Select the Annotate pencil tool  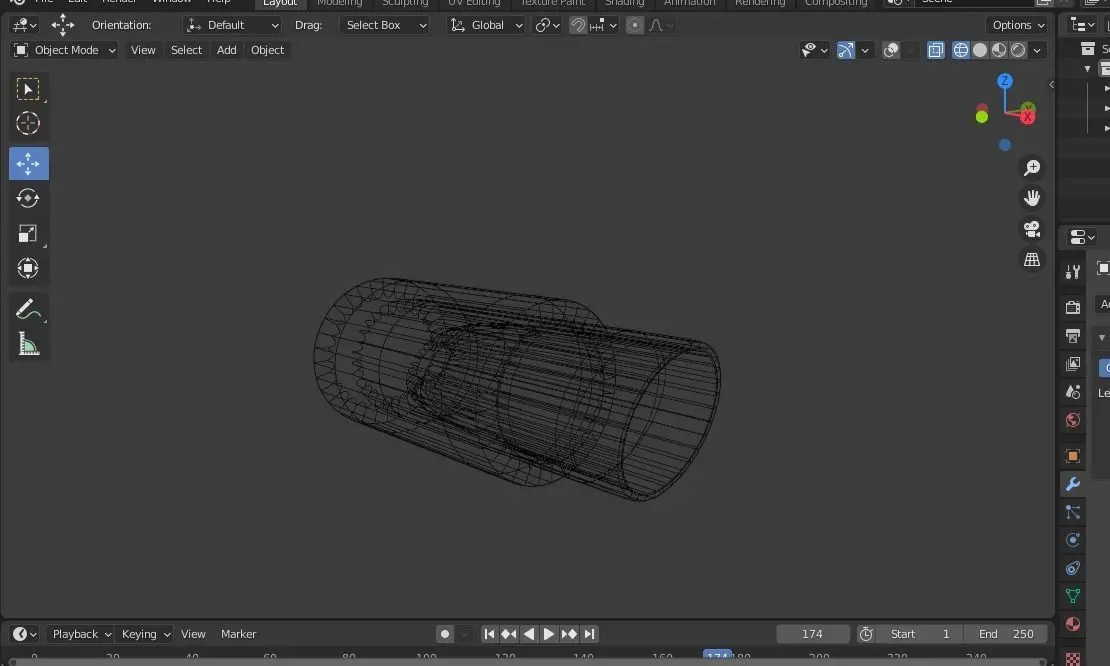coord(28,309)
